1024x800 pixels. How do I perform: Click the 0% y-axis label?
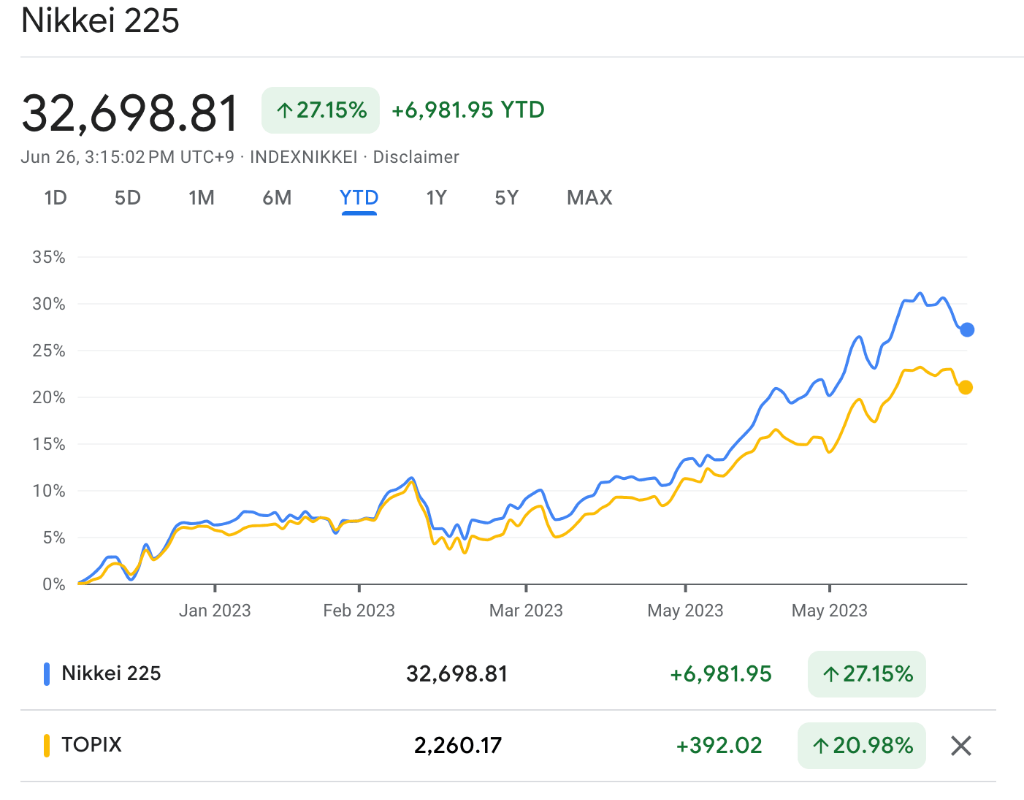pyautogui.click(x=54, y=584)
